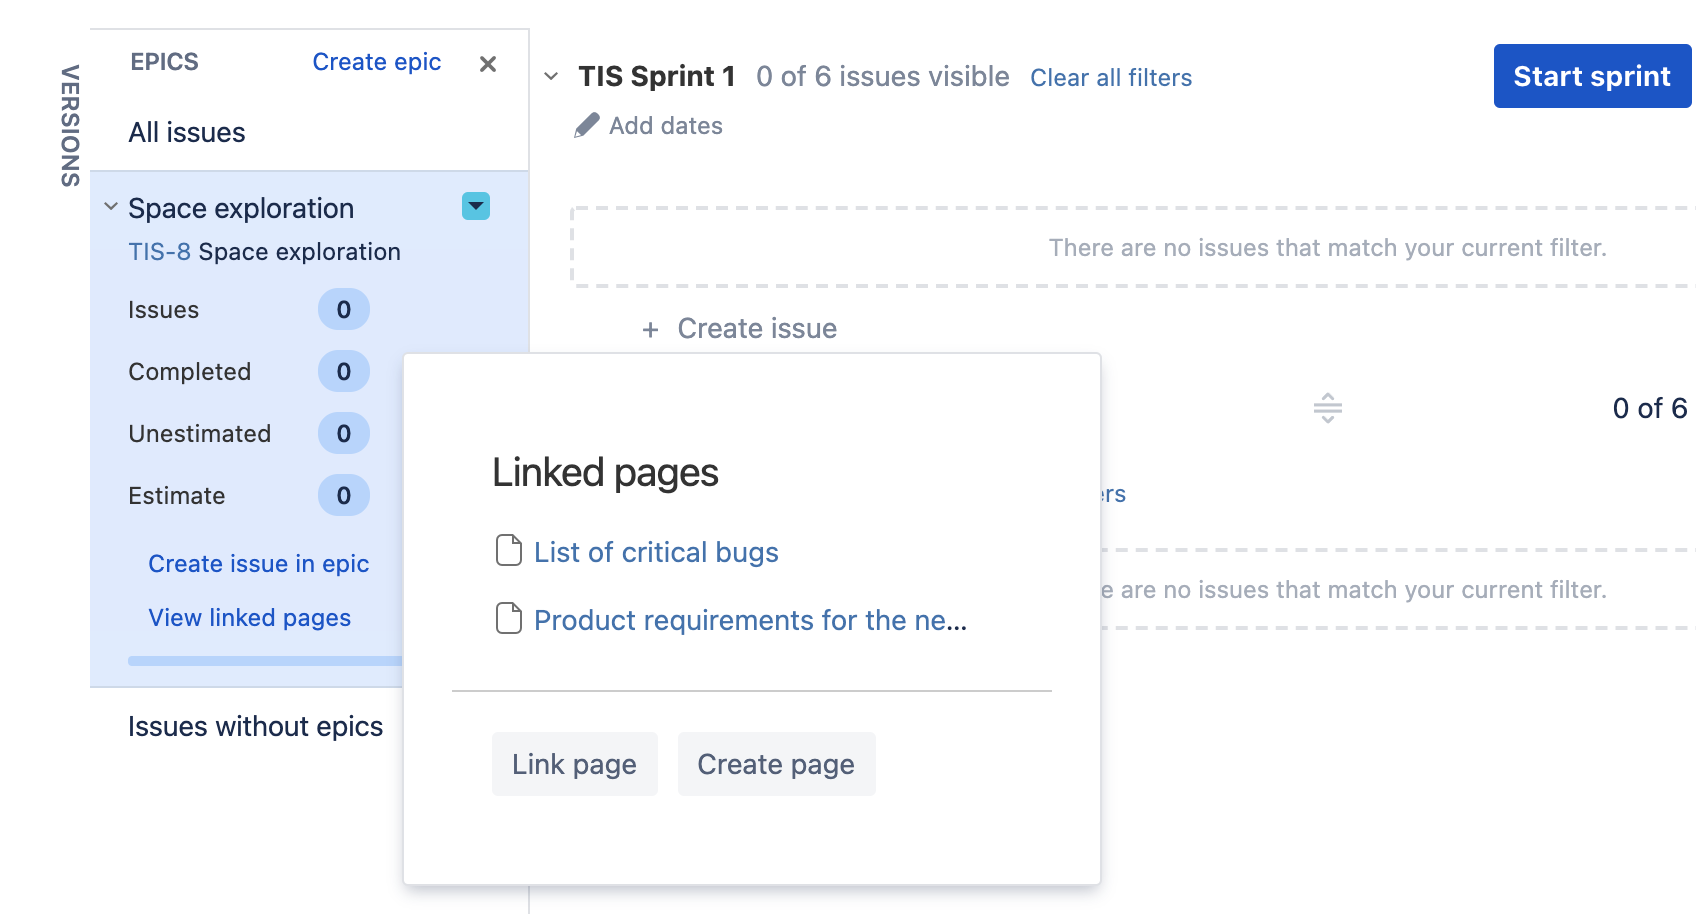
Task: Click the Start sprint button
Action: click(x=1591, y=77)
